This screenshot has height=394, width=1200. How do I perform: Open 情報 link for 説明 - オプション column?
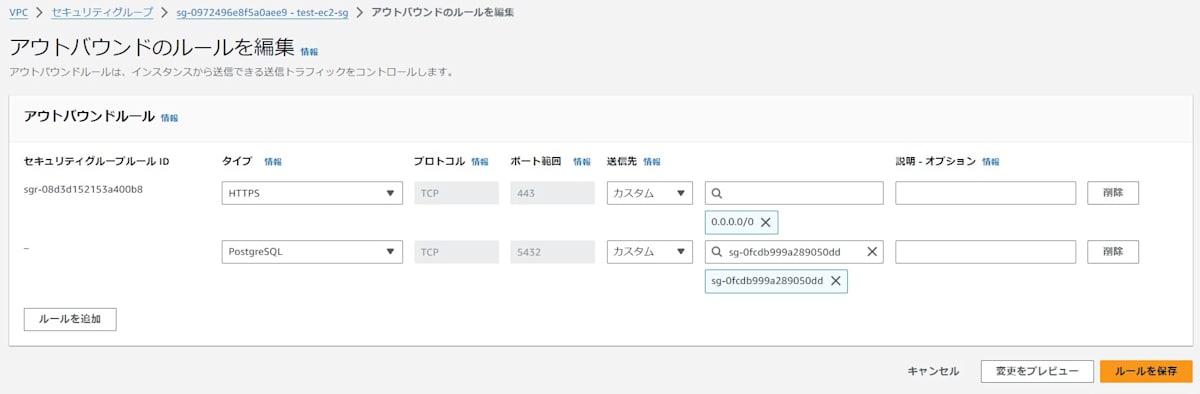click(x=990, y=161)
